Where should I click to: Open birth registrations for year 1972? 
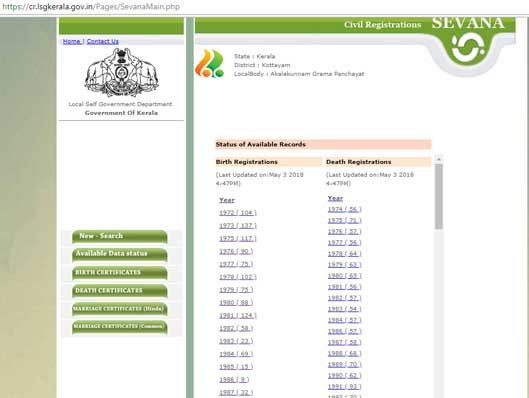pyautogui.click(x=238, y=213)
